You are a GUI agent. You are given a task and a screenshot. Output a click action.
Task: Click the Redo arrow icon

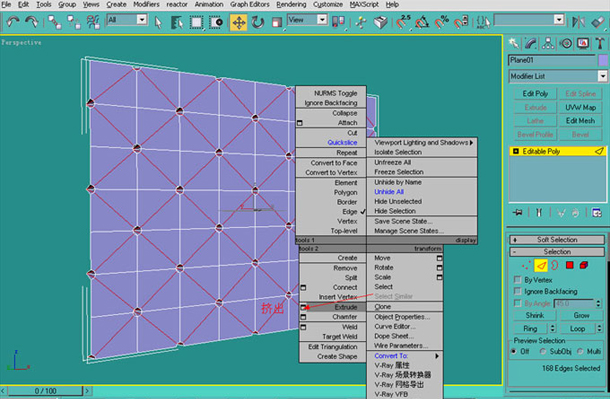[31, 22]
